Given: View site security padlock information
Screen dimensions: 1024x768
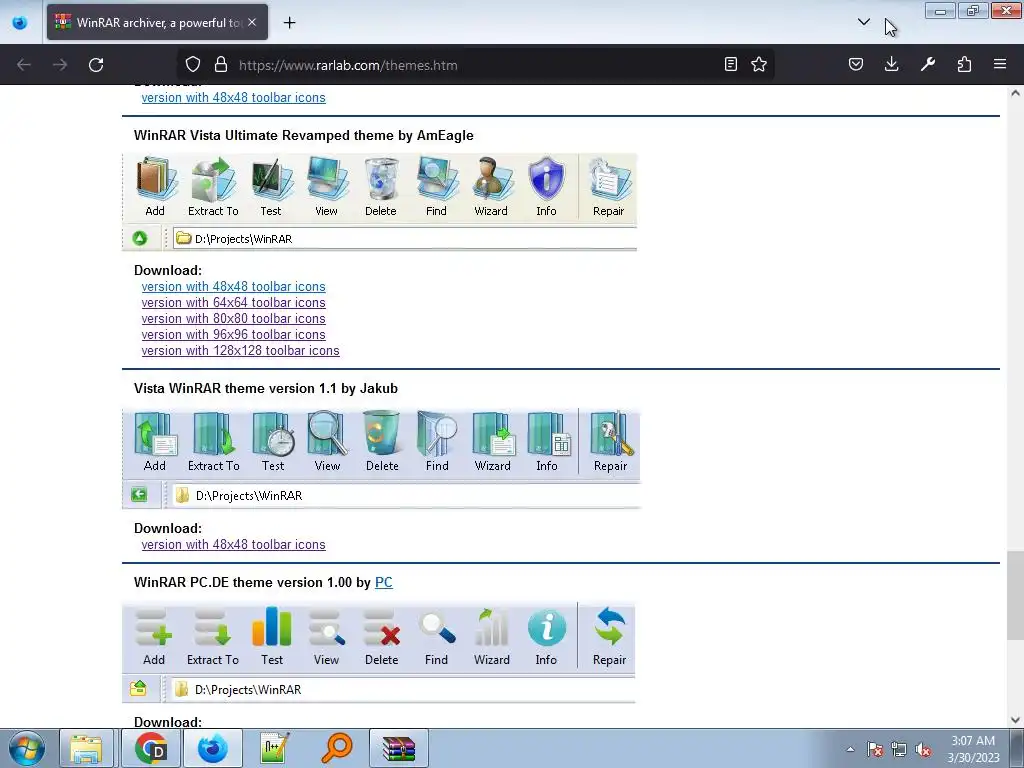Looking at the screenshot, I should [x=221, y=65].
